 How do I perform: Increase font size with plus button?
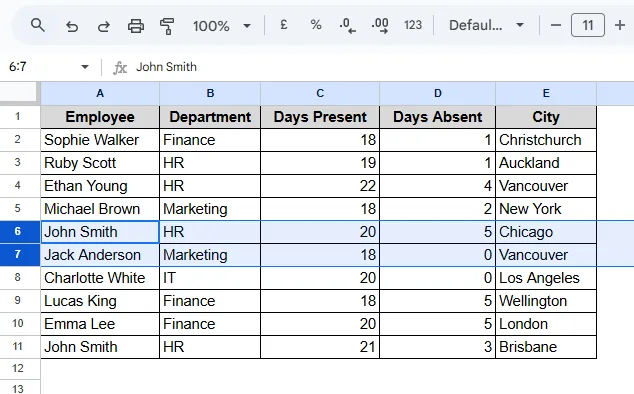(x=619, y=25)
